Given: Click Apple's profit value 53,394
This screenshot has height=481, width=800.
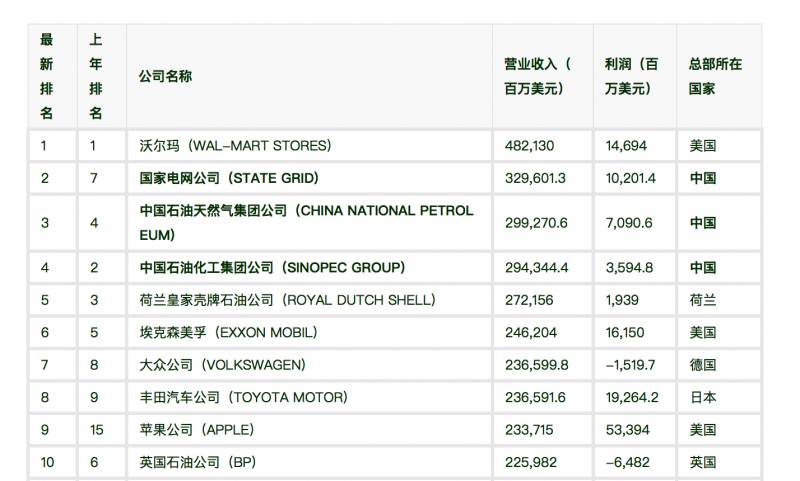Looking at the screenshot, I should tap(628, 429).
